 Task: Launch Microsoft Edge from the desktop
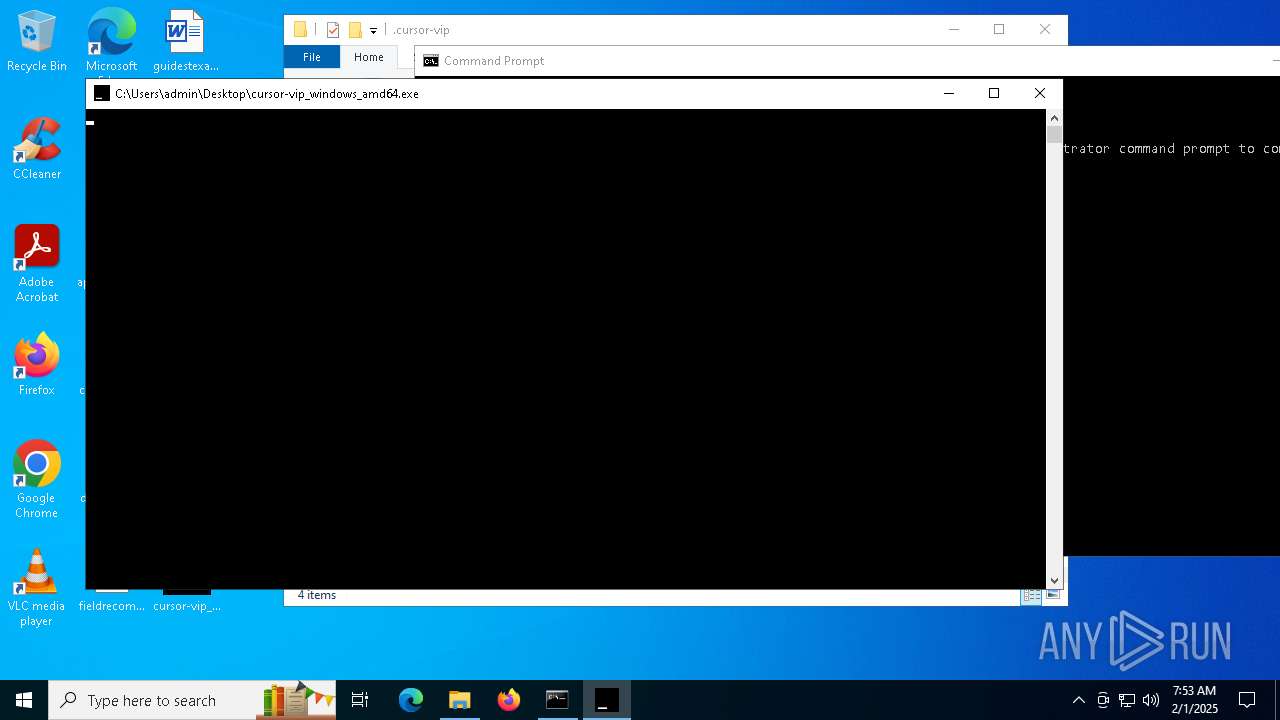tap(111, 42)
